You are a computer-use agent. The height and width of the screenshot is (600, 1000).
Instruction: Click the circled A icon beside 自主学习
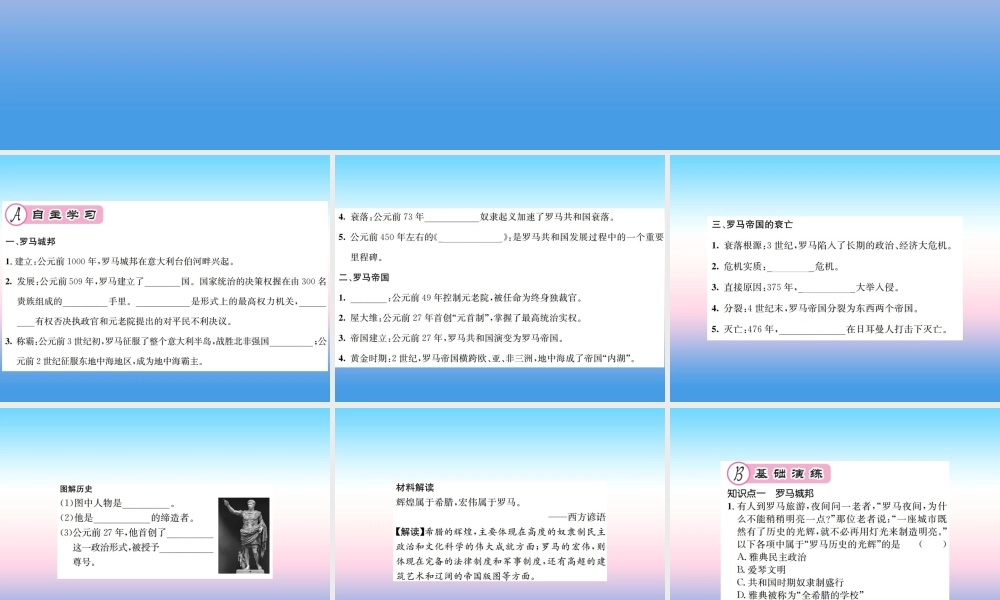[x=15, y=215]
